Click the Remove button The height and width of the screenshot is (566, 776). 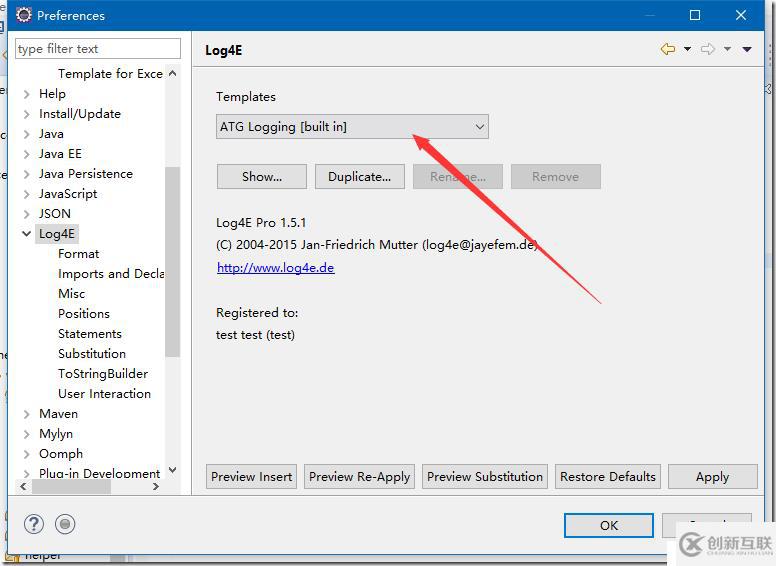pos(556,177)
